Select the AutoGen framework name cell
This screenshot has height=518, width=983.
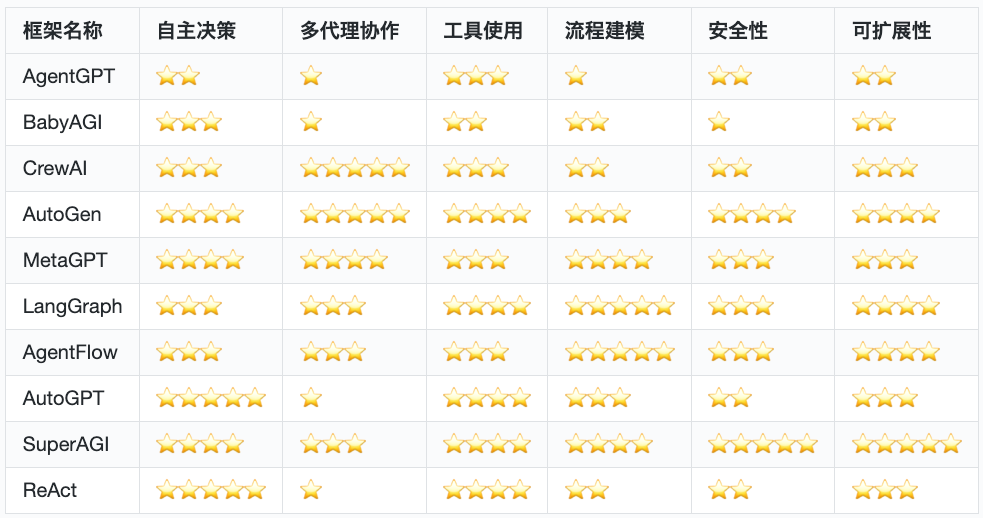tap(62, 214)
